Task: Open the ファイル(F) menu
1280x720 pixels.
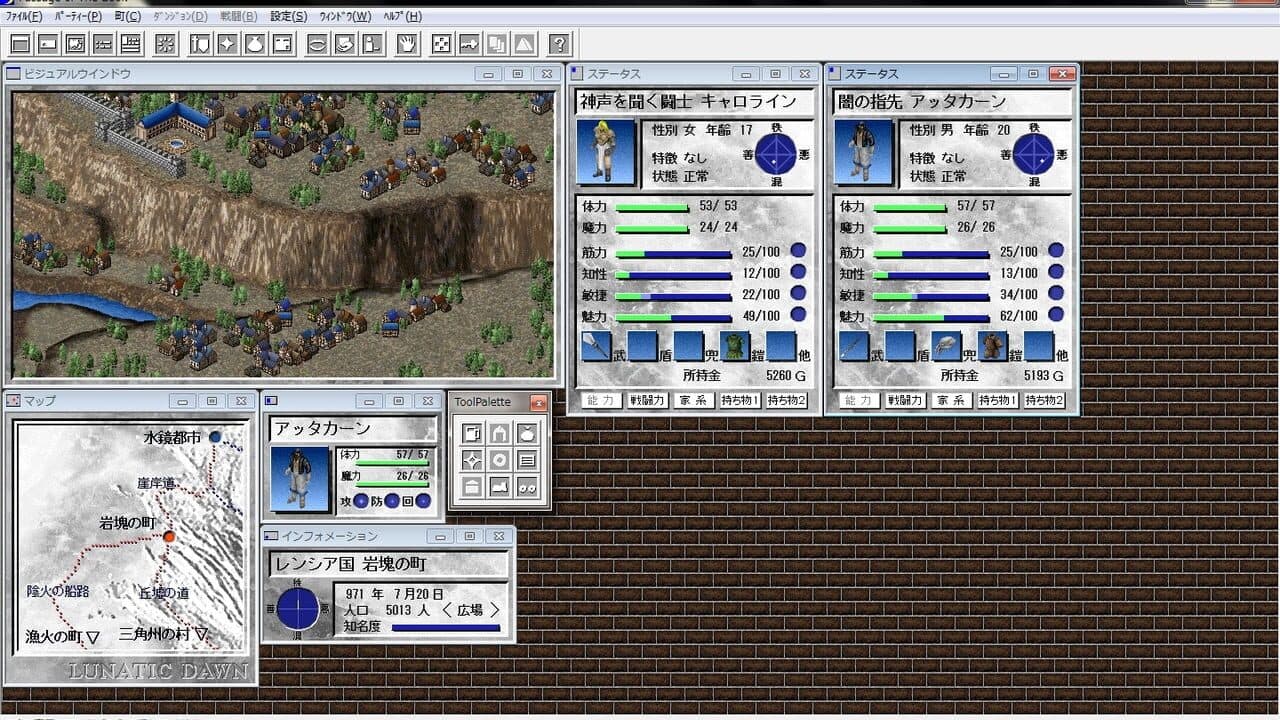Action: [24, 16]
